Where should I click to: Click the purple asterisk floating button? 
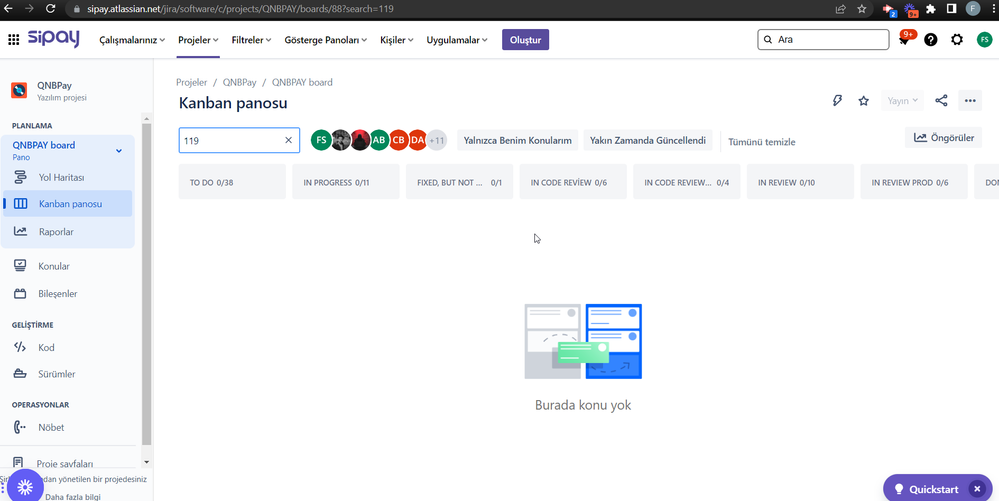pos(25,488)
